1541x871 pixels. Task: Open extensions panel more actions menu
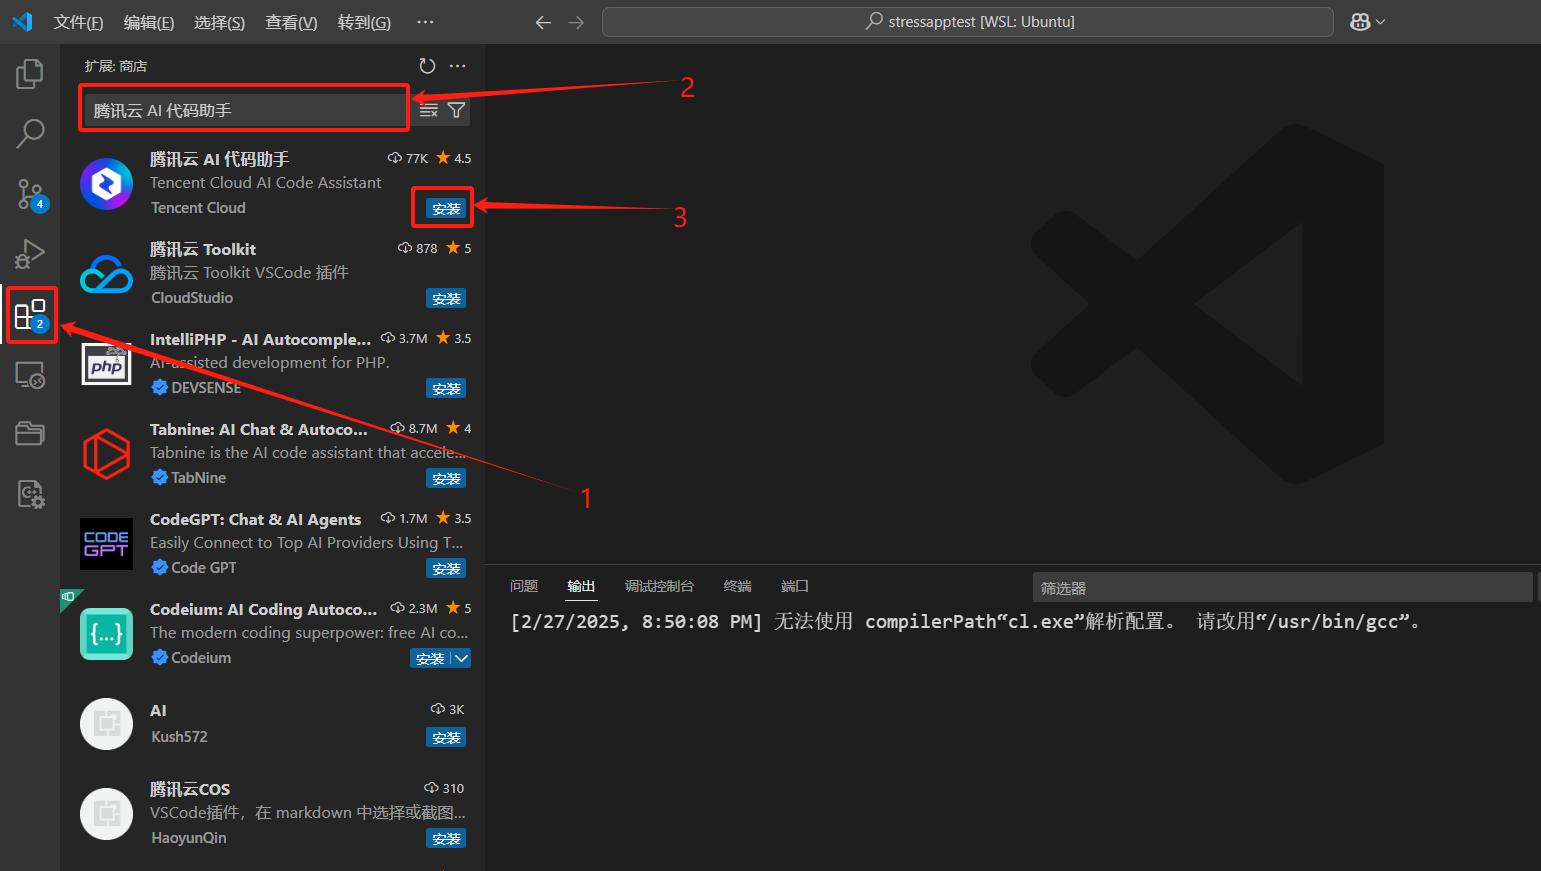coord(458,66)
